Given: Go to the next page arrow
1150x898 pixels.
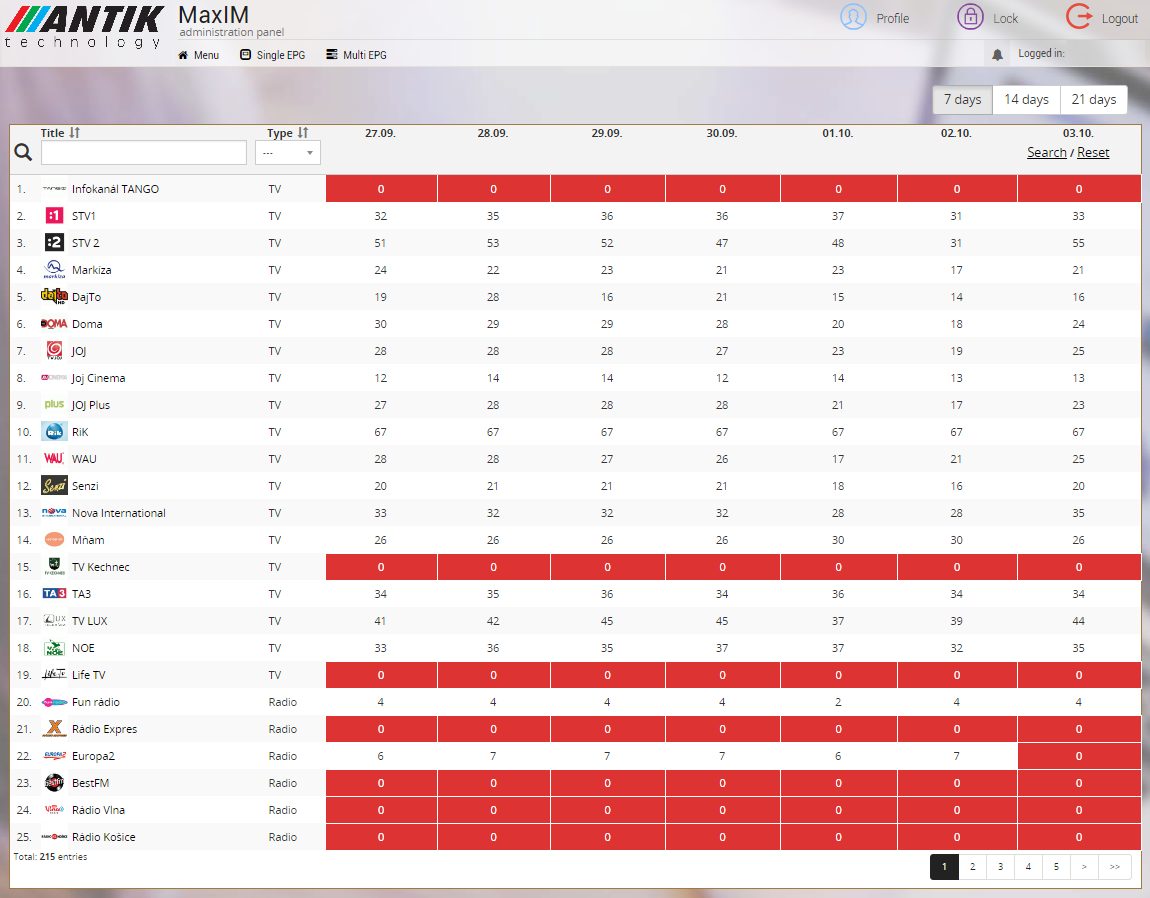Looking at the screenshot, I should [1084, 867].
